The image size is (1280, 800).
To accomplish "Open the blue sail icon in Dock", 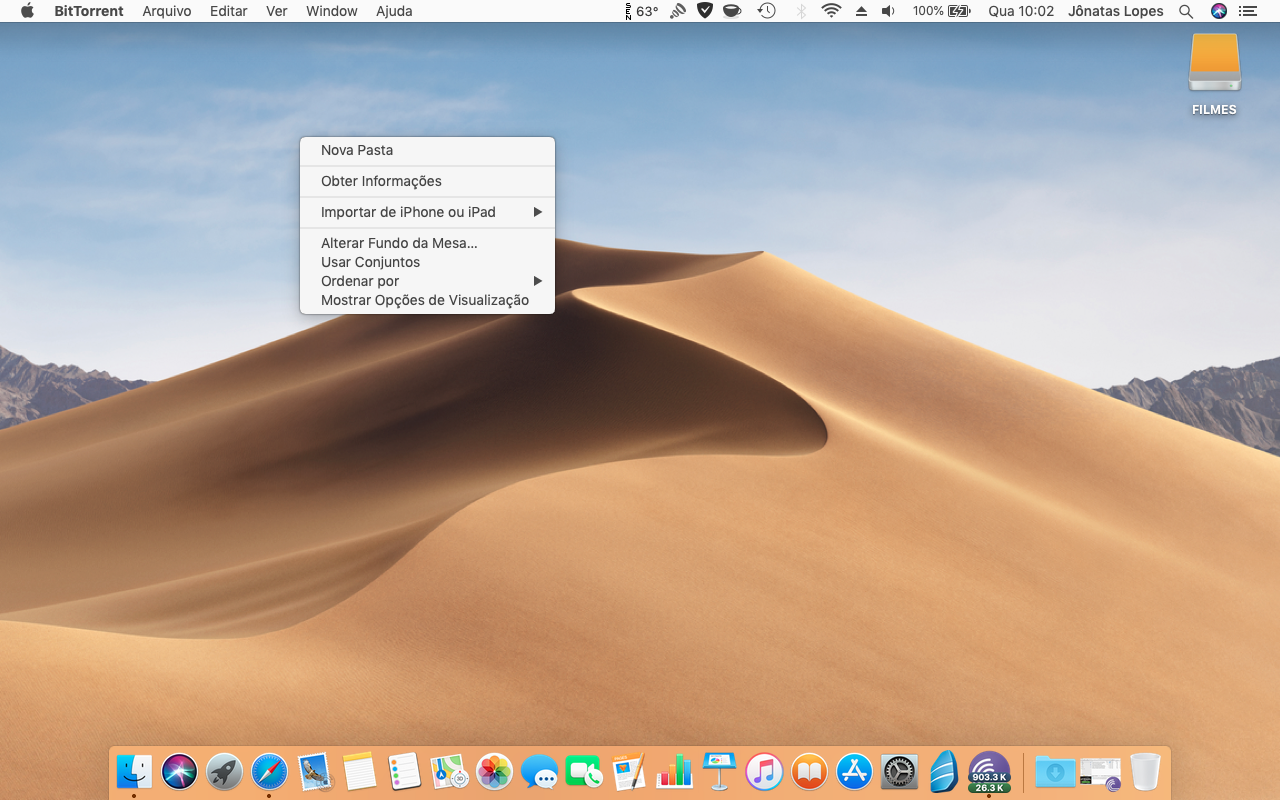I will [x=944, y=771].
